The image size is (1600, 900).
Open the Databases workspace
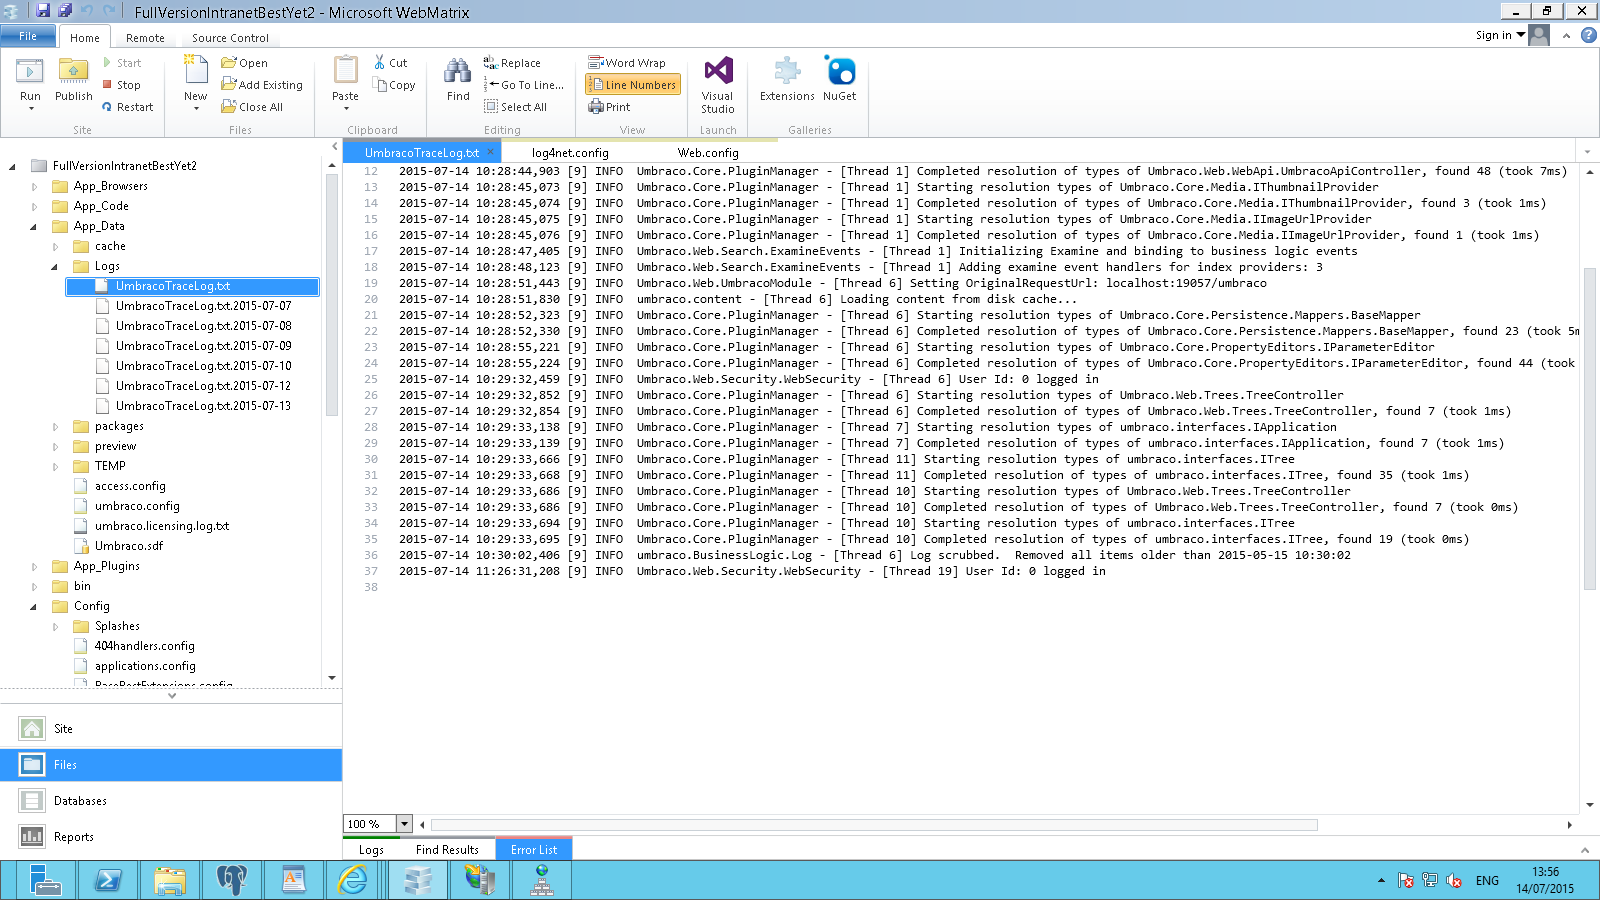171,801
